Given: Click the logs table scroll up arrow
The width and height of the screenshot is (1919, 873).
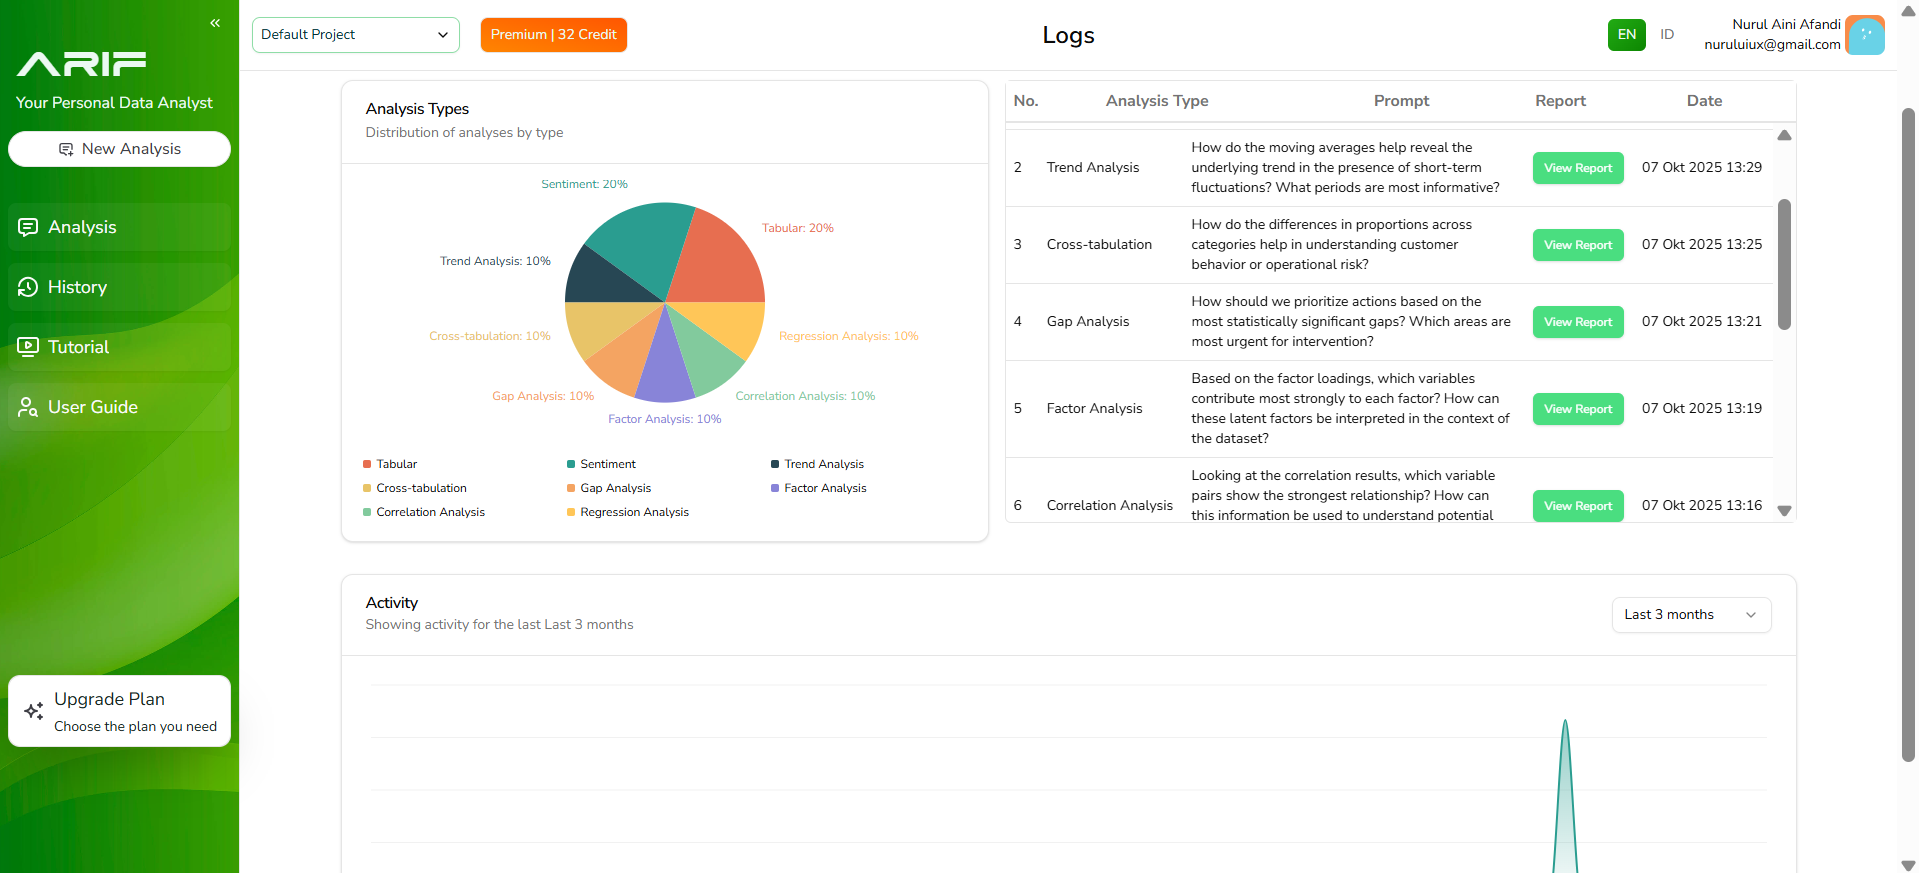Looking at the screenshot, I should tap(1784, 135).
